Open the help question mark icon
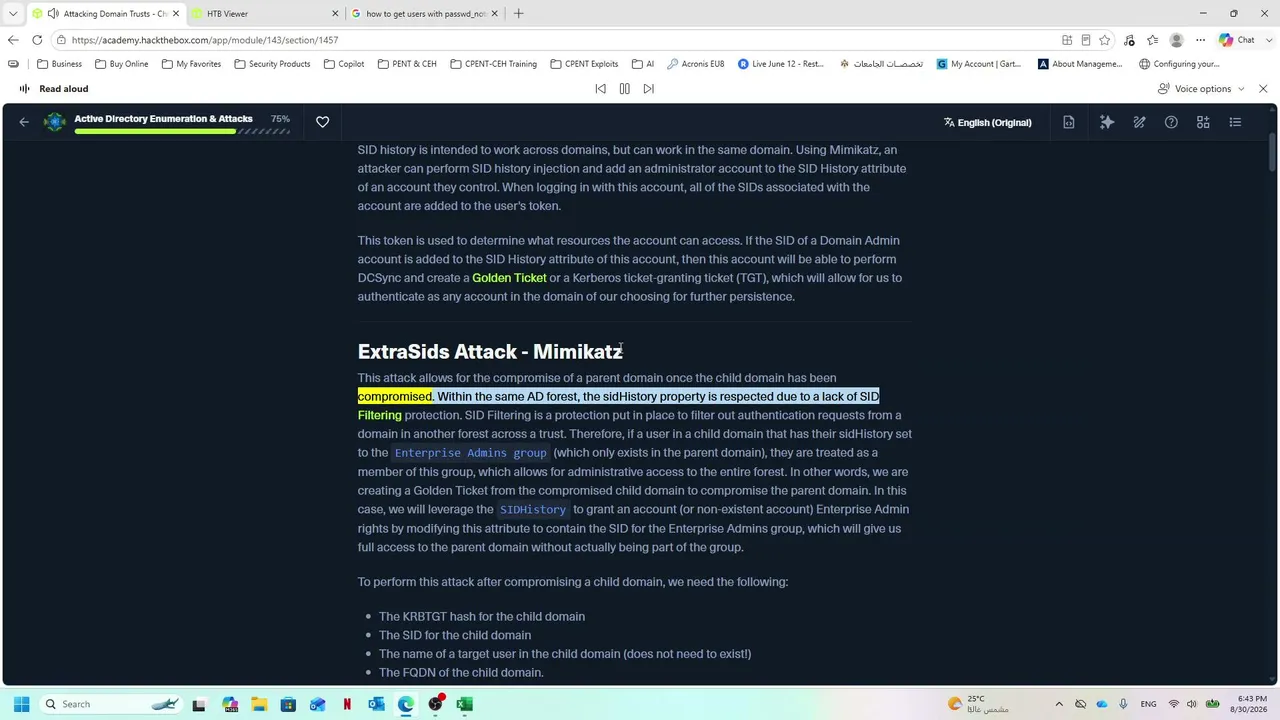This screenshot has height=720, width=1280. click(x=1171, y=122)
